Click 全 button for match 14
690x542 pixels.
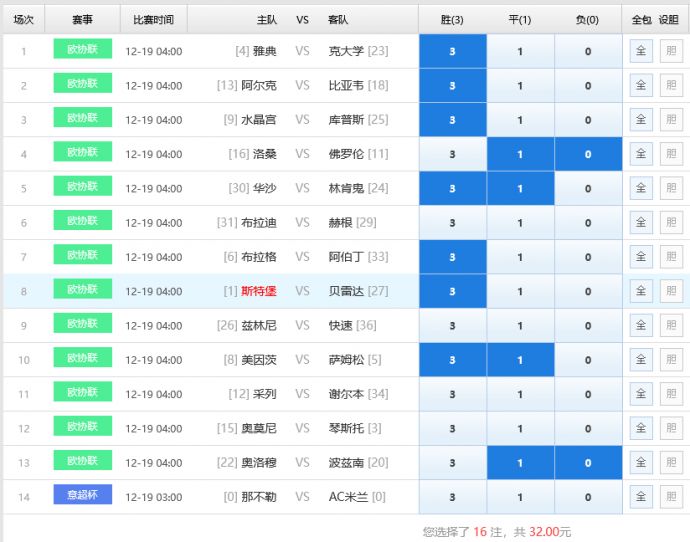(641, 497)
